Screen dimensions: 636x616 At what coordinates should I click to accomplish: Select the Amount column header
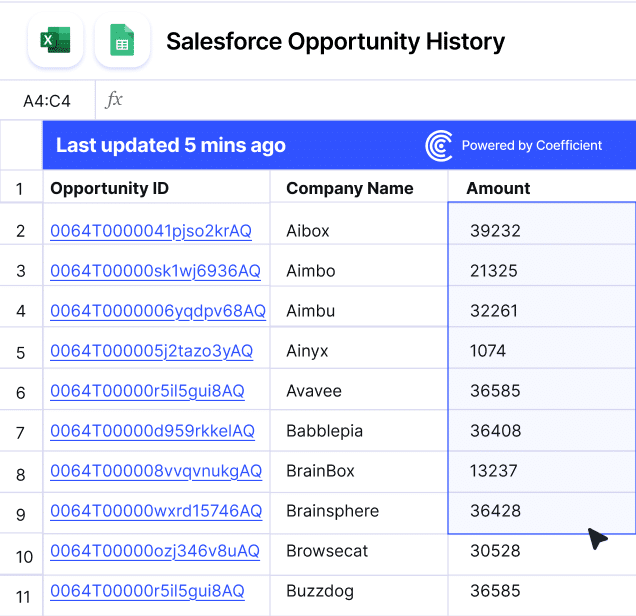click(542, 187)
